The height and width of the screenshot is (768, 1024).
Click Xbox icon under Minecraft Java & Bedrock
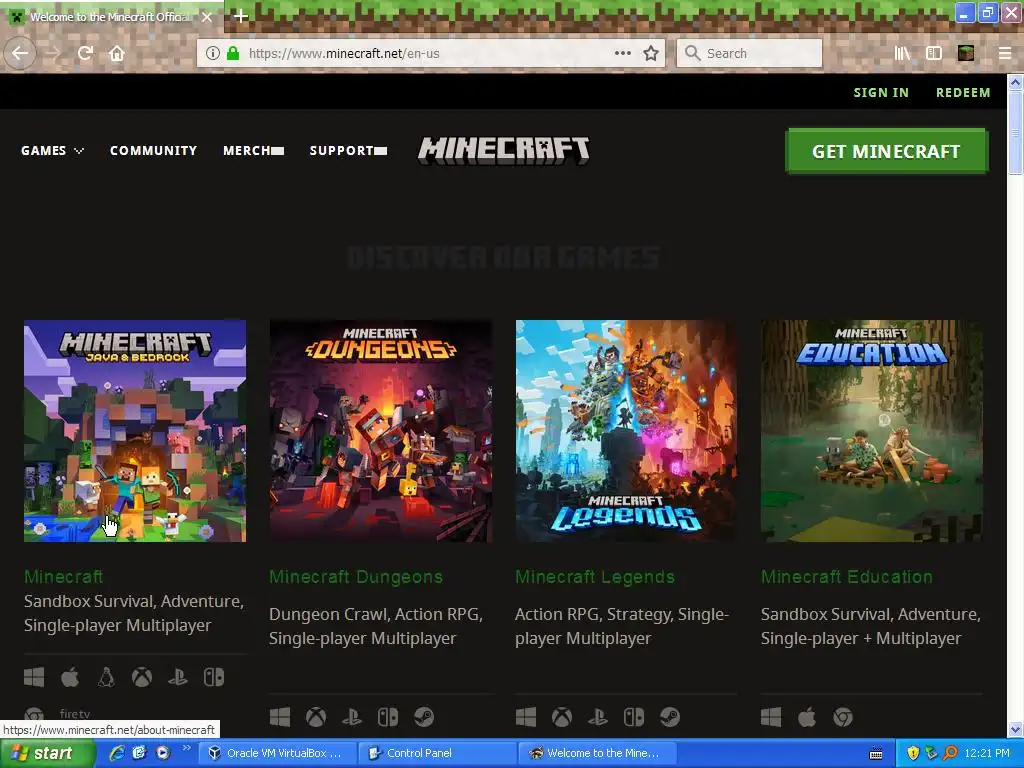pos(142,677)
